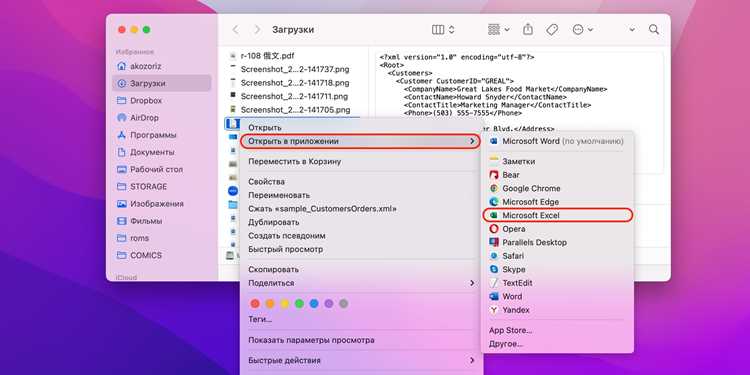Apply the red color tag

tap(255, 304)
